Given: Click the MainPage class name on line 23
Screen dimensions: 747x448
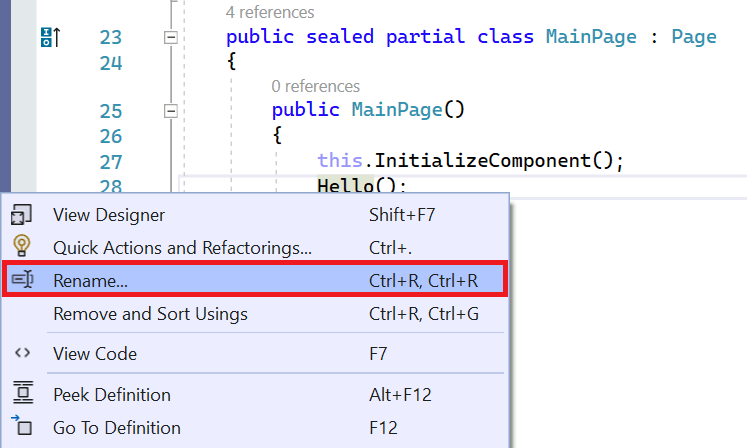Looking at the screenshot, I should tap(591, 37).
